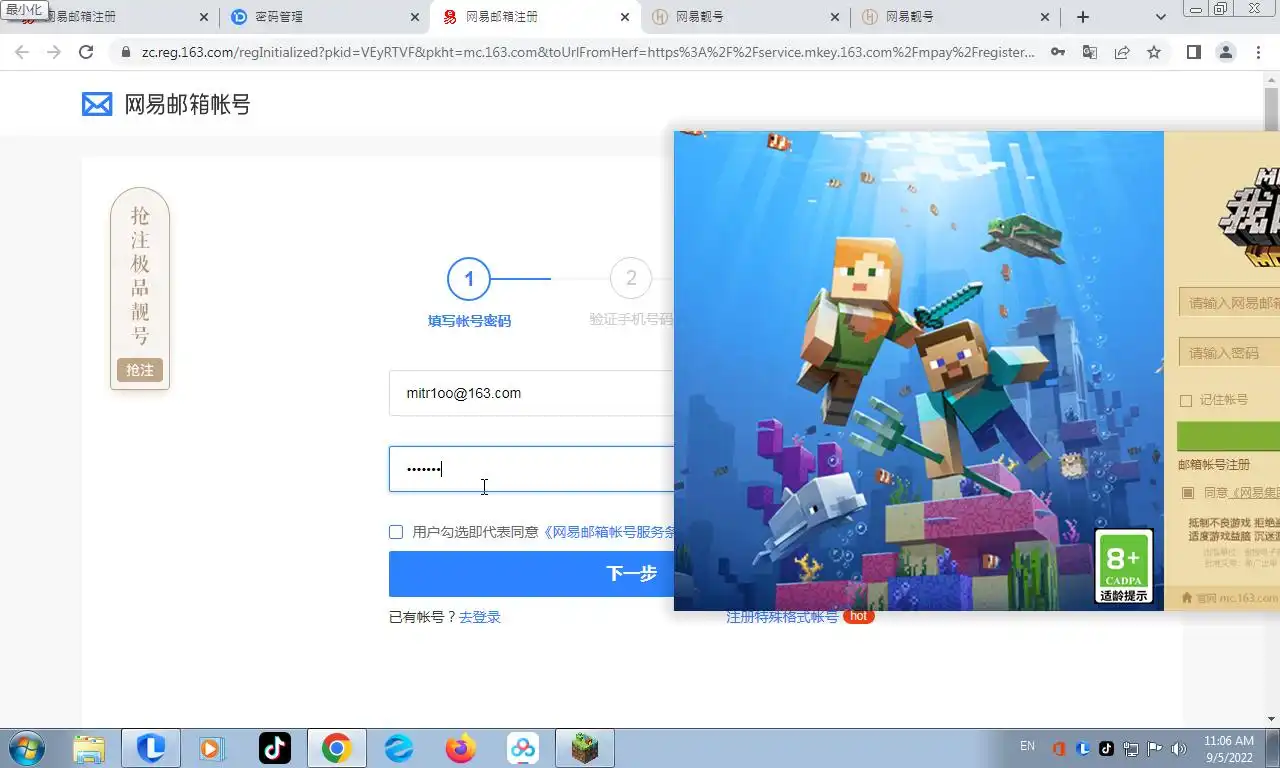Click the step 2 验证手机号码 circle
Image resolution: width=1280 pixels, height=768 pixels.
[x=631, y=279]
